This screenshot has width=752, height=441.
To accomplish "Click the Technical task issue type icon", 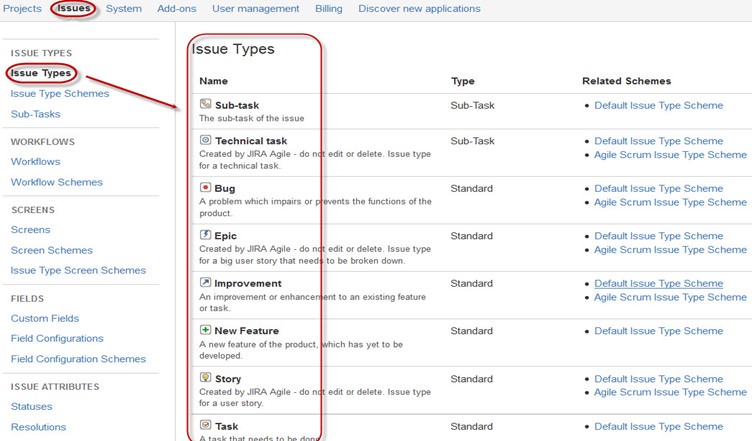I will [205, 141].
